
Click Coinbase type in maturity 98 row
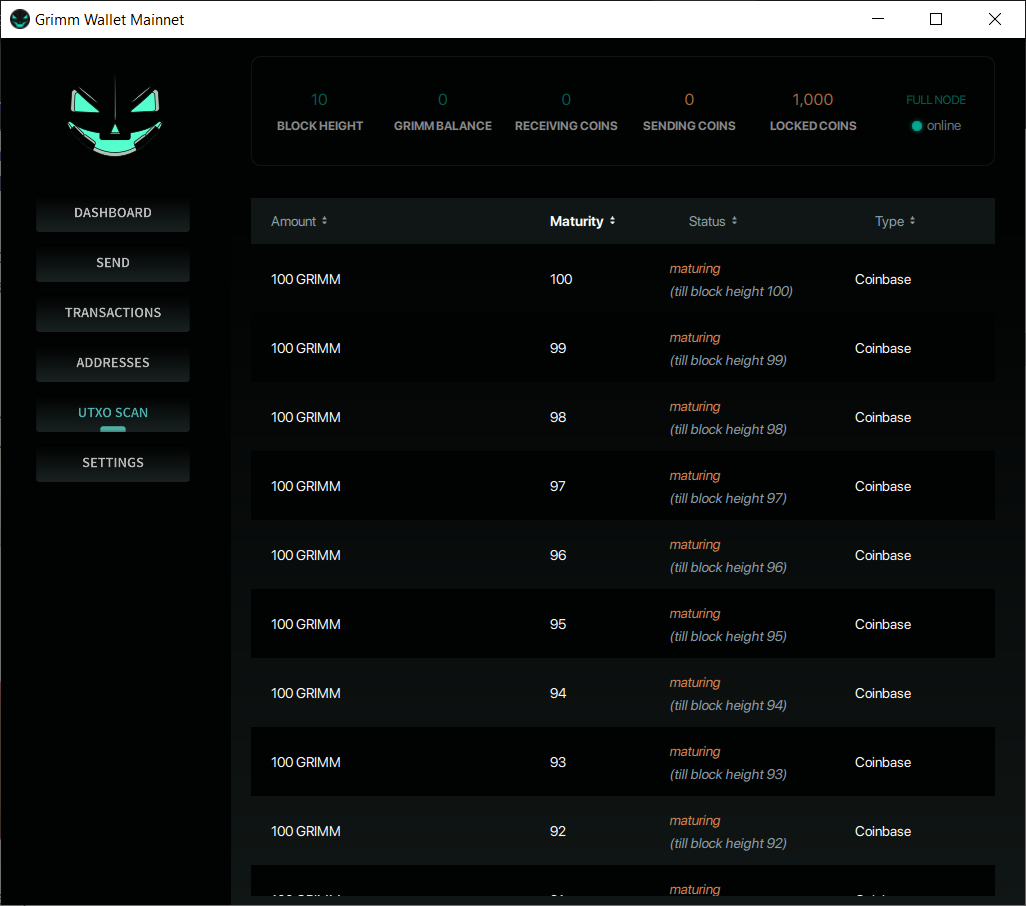[x=883, y=417]
